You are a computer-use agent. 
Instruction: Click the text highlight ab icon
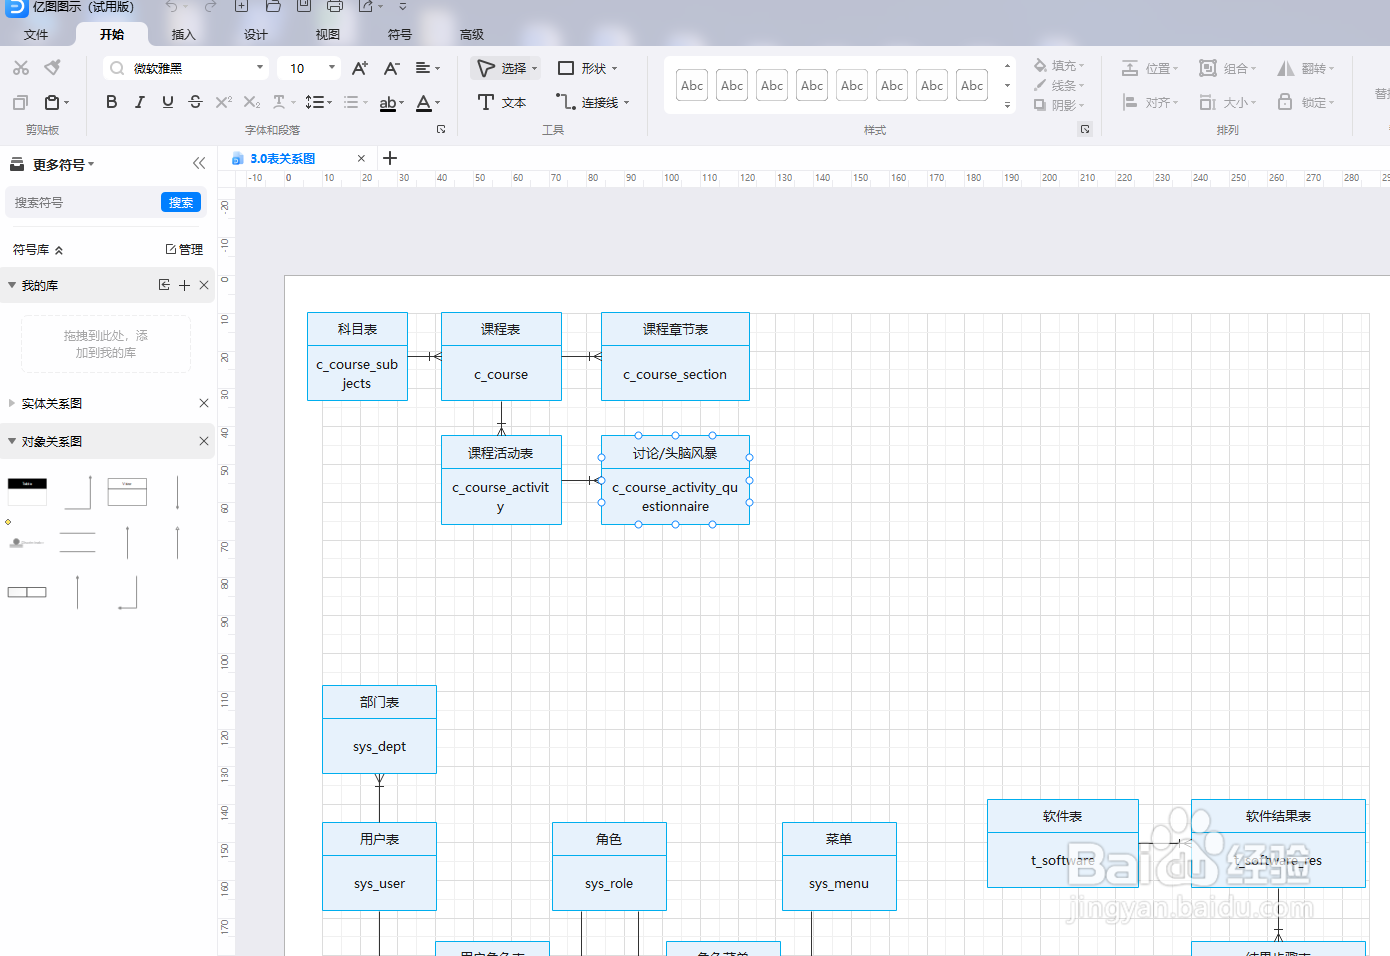[x=388, y=103]
